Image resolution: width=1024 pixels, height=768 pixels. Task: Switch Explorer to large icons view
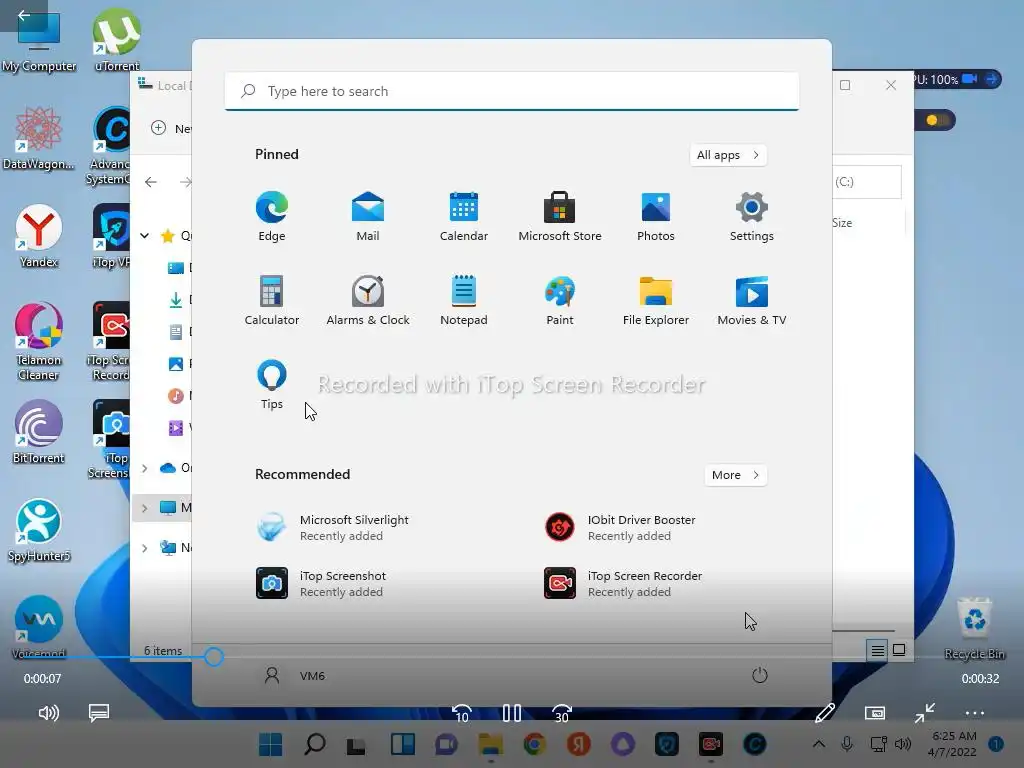(899, 650)
